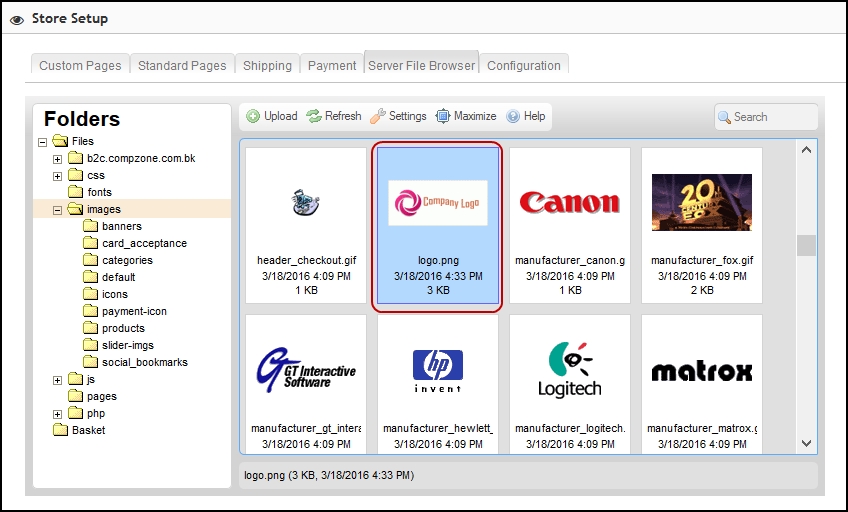Open the Shipping tab
This screenshot has height=512, width=848.
[x=267, y=65]
